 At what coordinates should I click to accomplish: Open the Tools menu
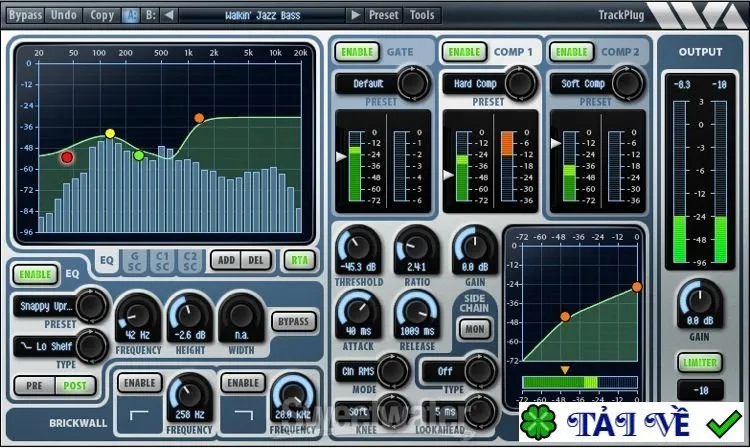tap(422, 15)
